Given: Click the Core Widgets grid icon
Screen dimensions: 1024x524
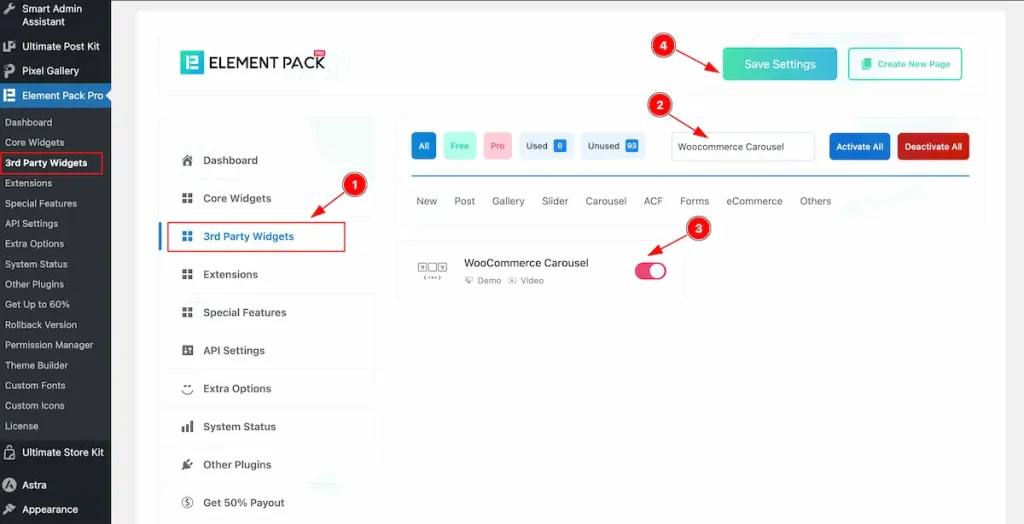Looking at the screenshot, I should point(187,198).
